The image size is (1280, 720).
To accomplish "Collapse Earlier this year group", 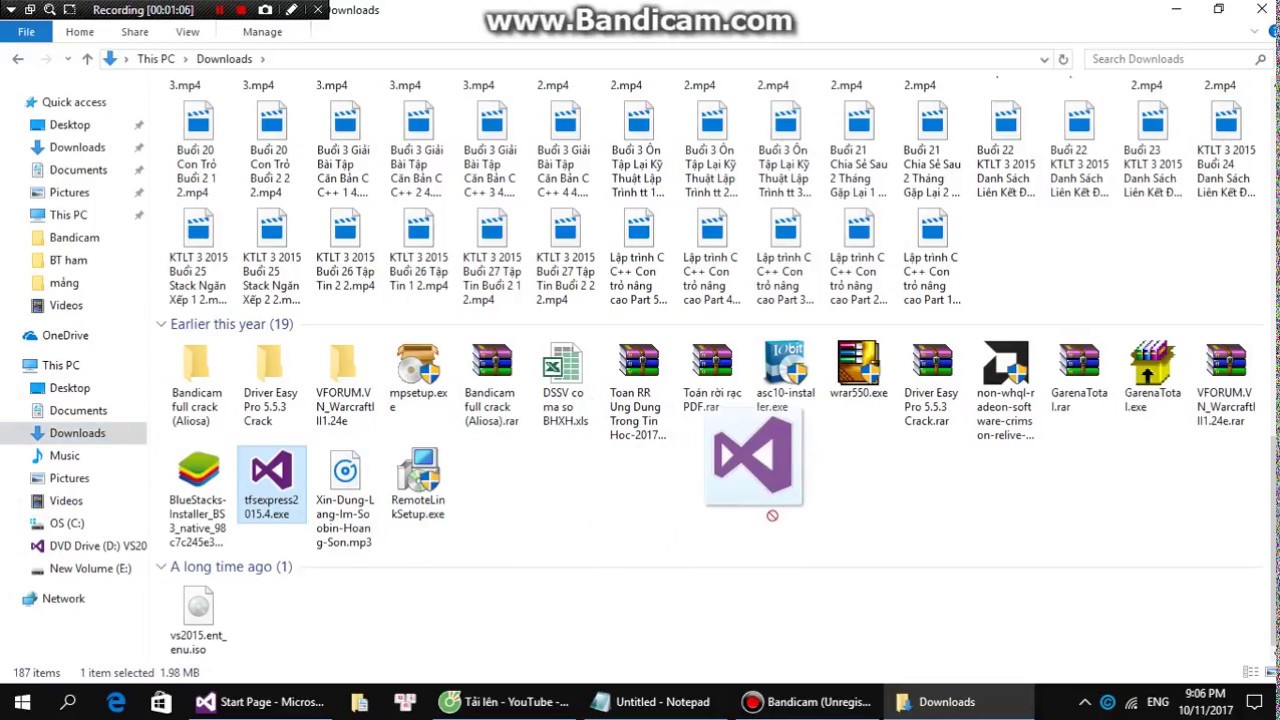I will (x=161, y=324).
